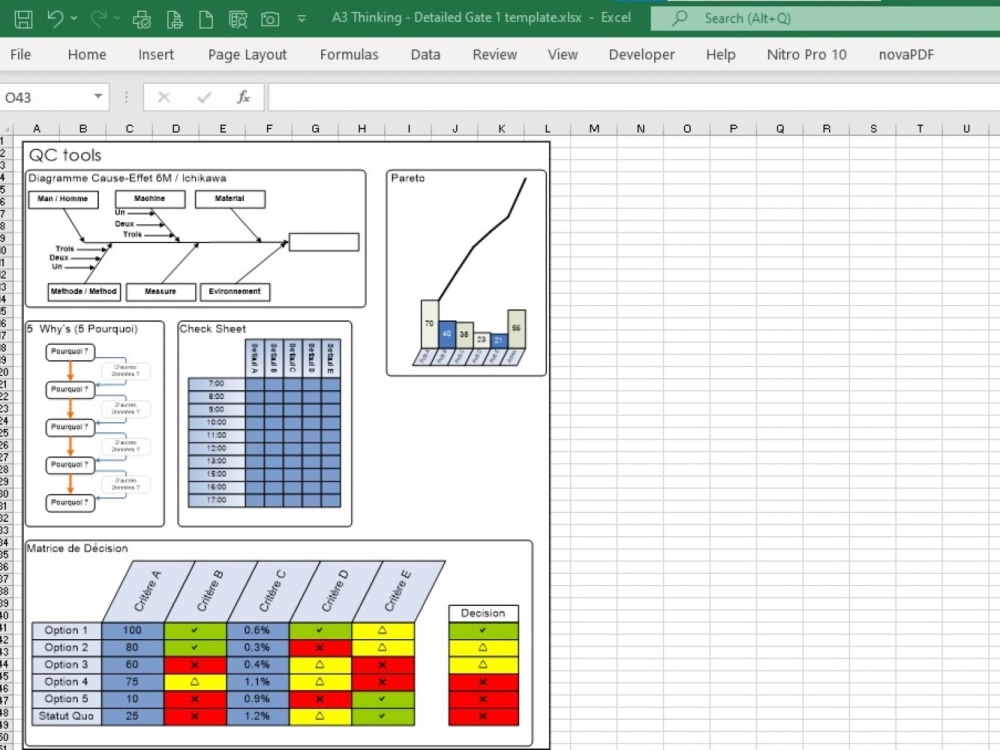1000x750 pixels.
Task: Click the value 100 for Option 1
Action: point(132,631)
